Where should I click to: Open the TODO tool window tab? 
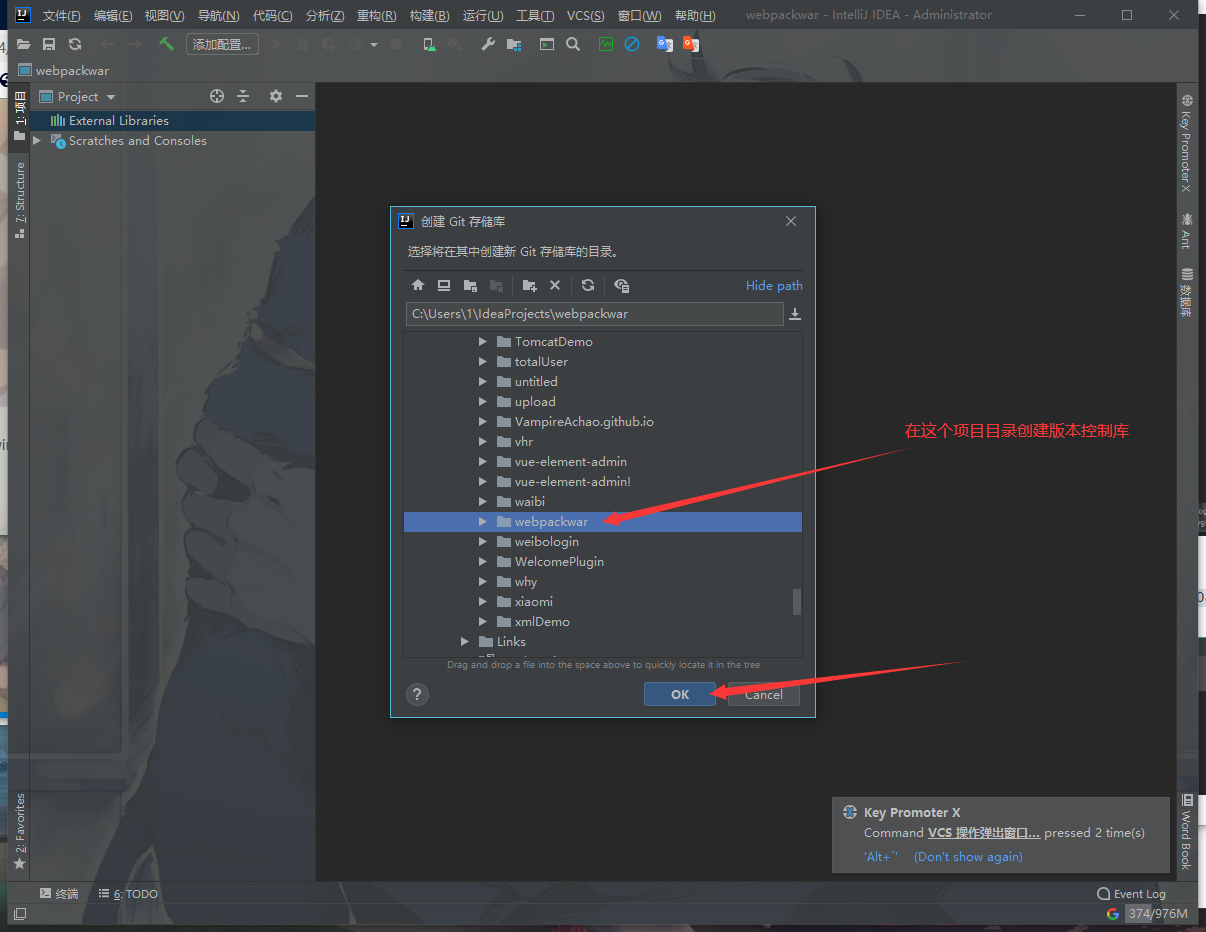tap(128, 894)
